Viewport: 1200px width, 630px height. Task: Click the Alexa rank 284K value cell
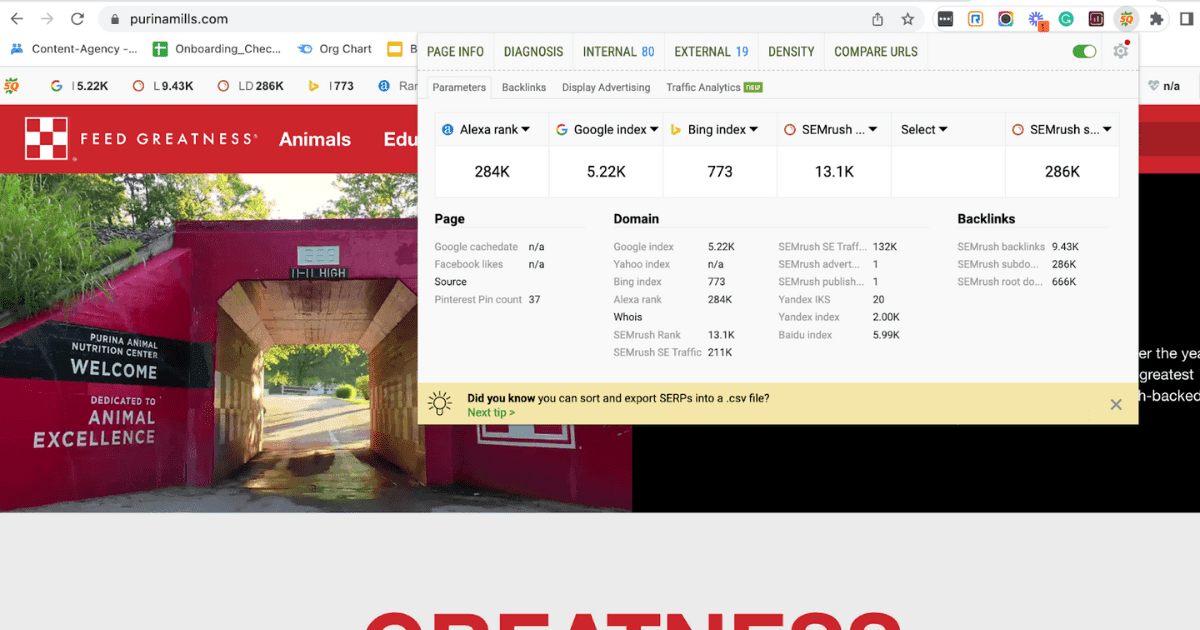click(492, 172)
